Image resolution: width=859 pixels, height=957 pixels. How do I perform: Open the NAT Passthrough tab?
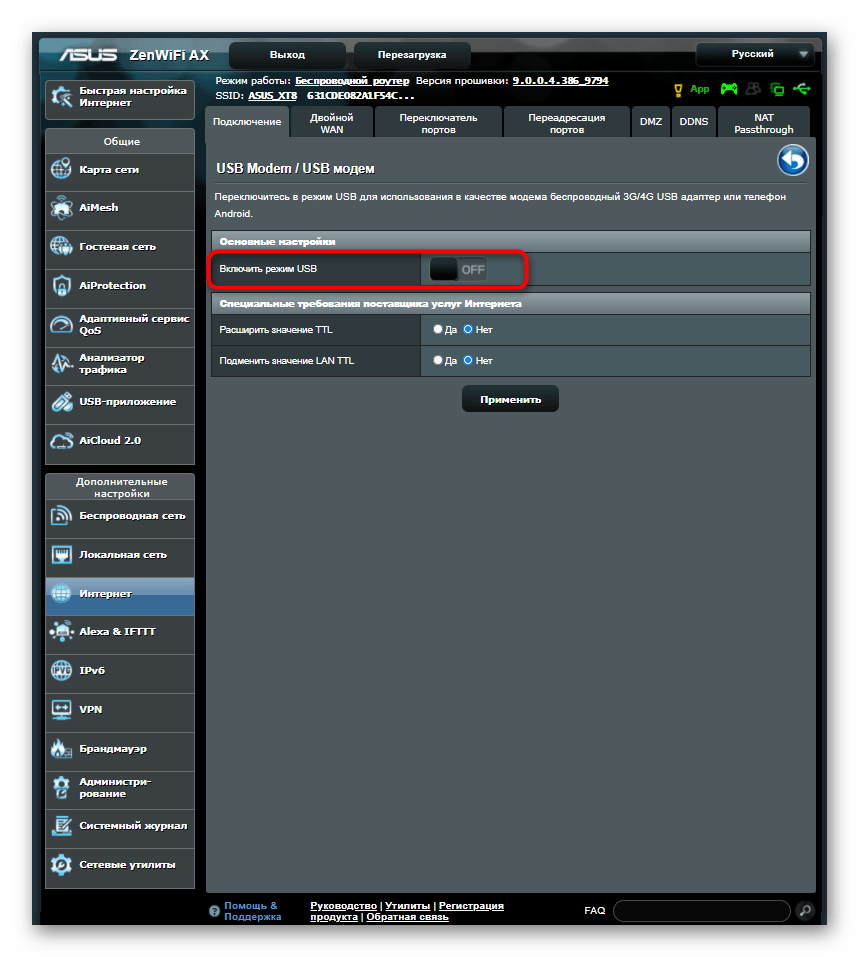tap(763, 123)
